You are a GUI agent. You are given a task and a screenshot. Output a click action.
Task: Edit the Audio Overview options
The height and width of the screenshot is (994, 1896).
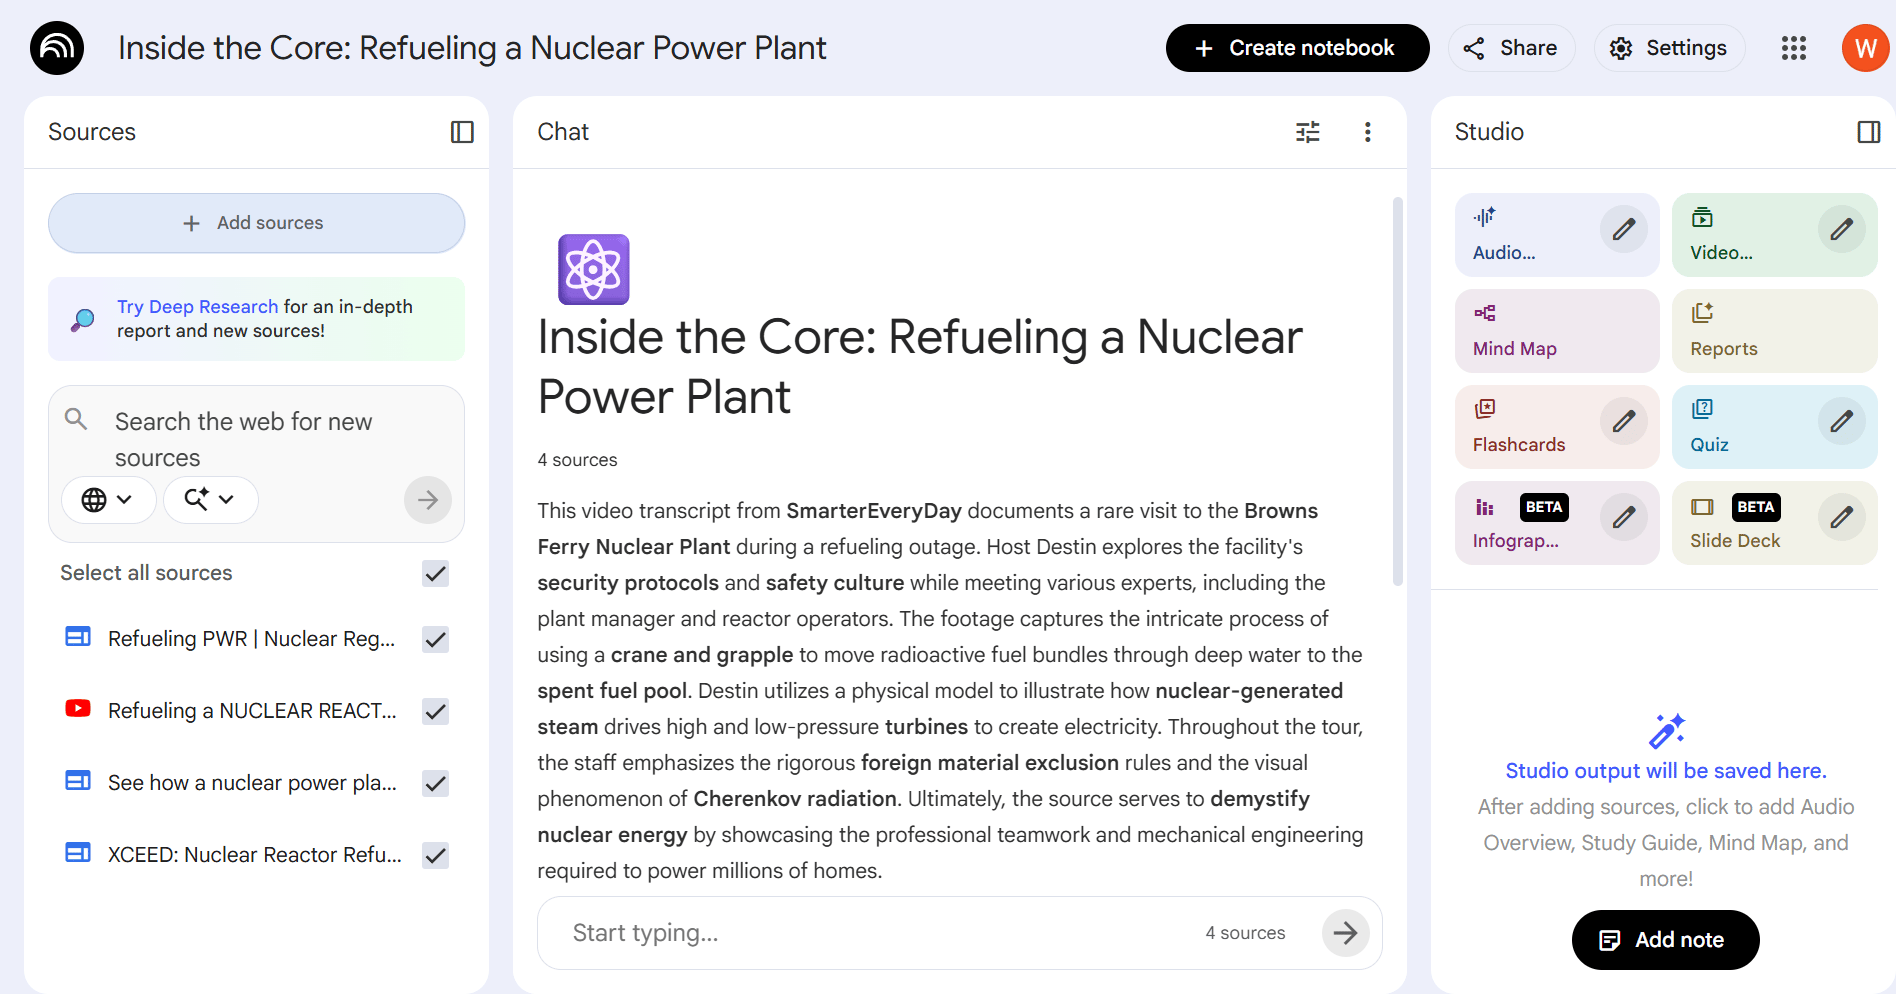[x=1623, y=230]
